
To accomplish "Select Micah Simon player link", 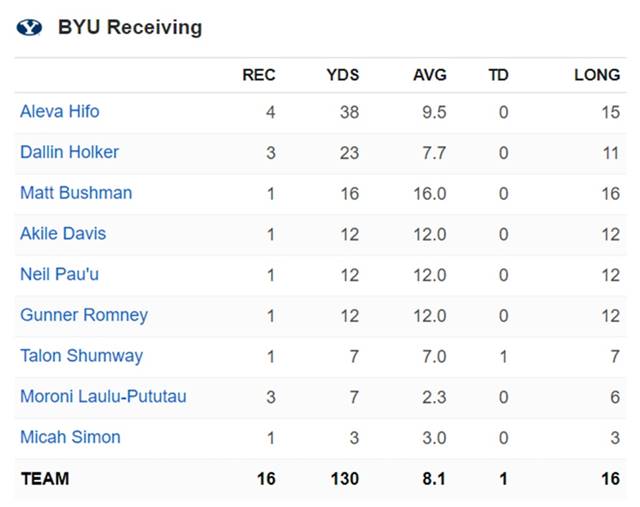I will pyautogui.click(x=70, y=437).
